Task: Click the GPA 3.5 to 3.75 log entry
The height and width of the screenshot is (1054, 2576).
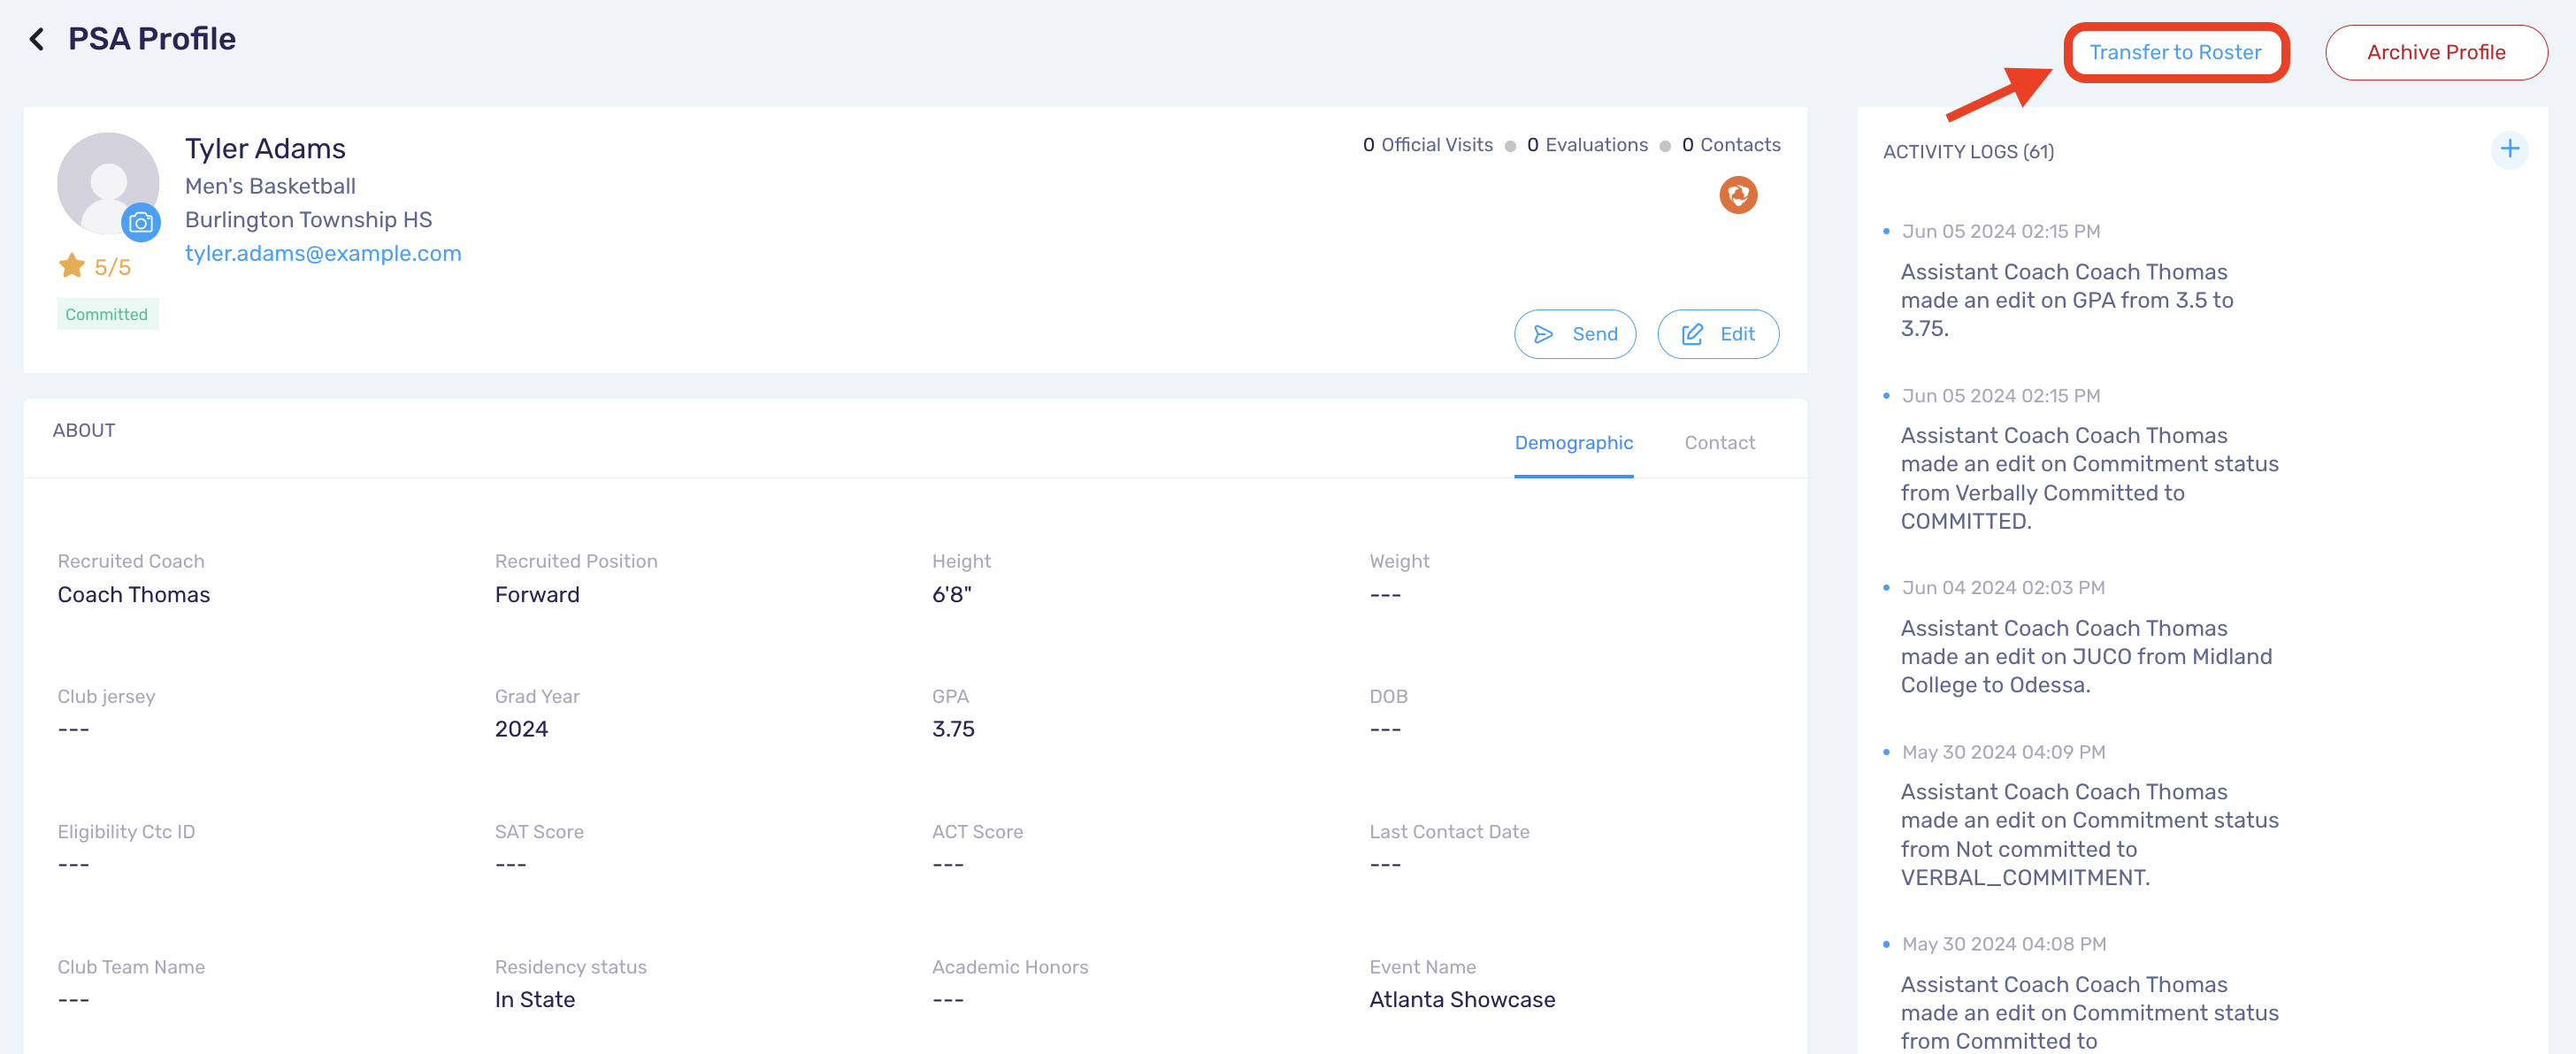Action: click(2066, 300)
